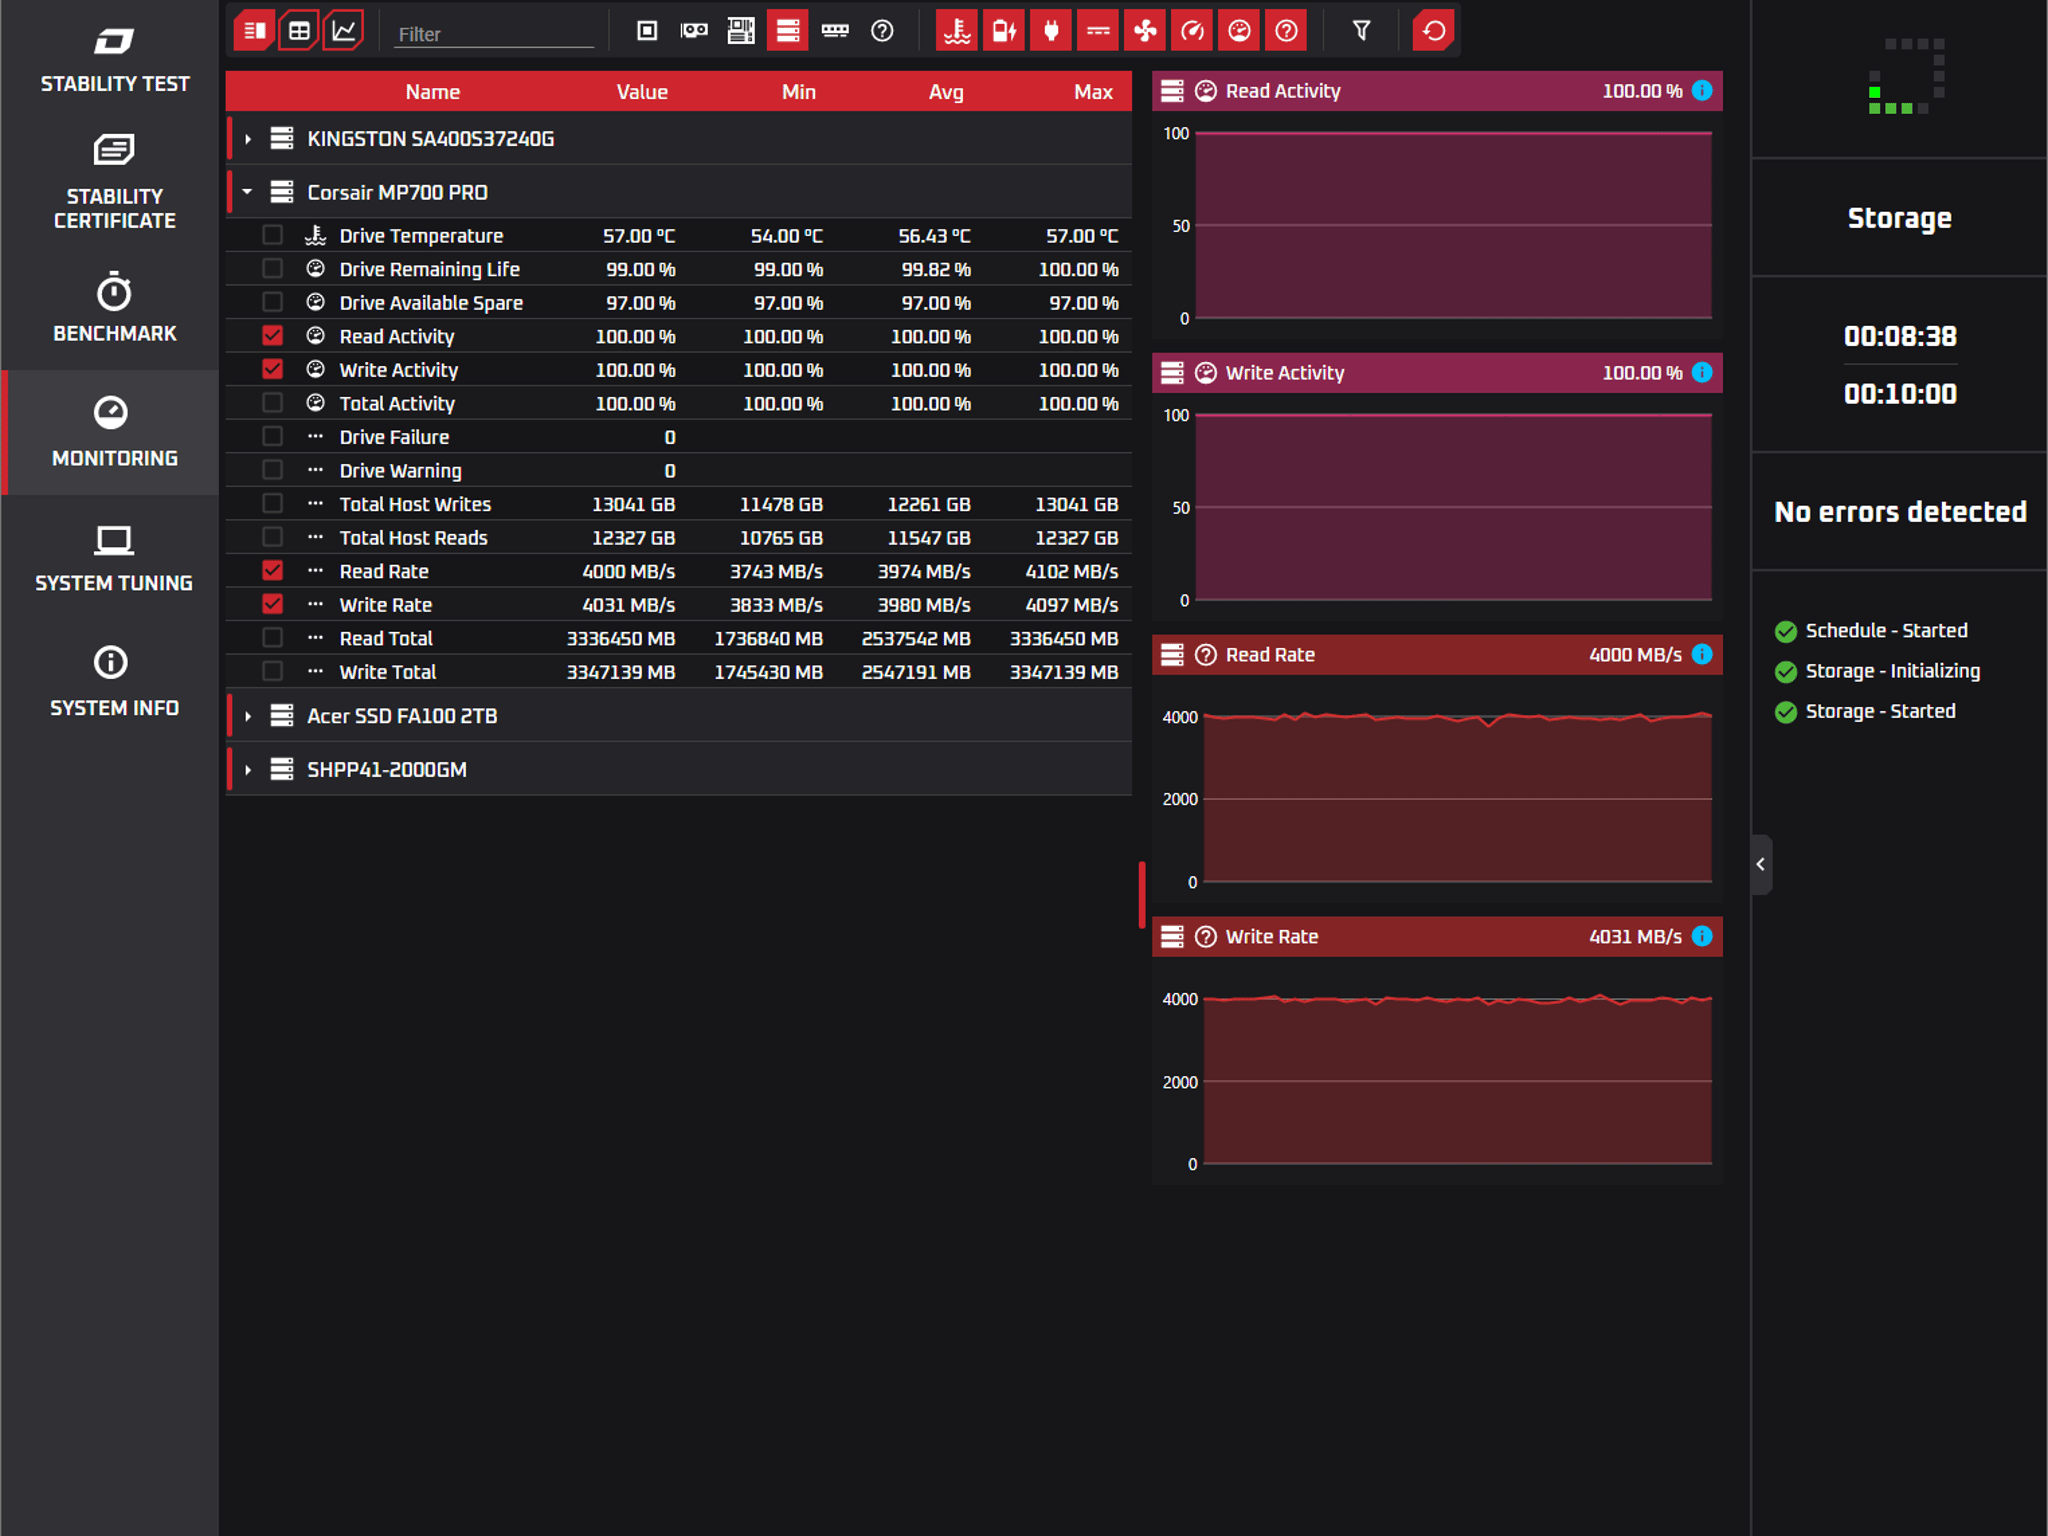2048x1536 pixels.
Task: Open the Stability Certificate section
Action: (114, 182)
